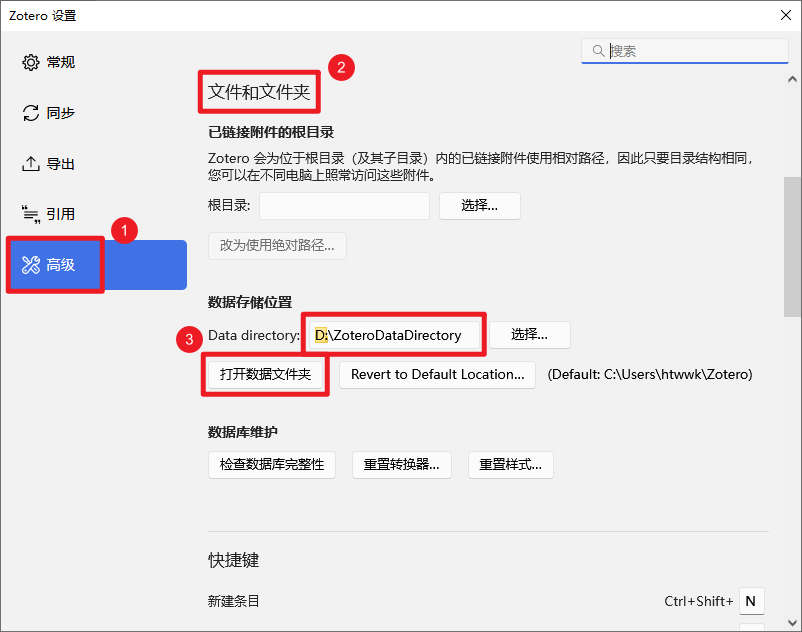
Task: Click the 搜索 search box
Action: [x=690, y=50]
